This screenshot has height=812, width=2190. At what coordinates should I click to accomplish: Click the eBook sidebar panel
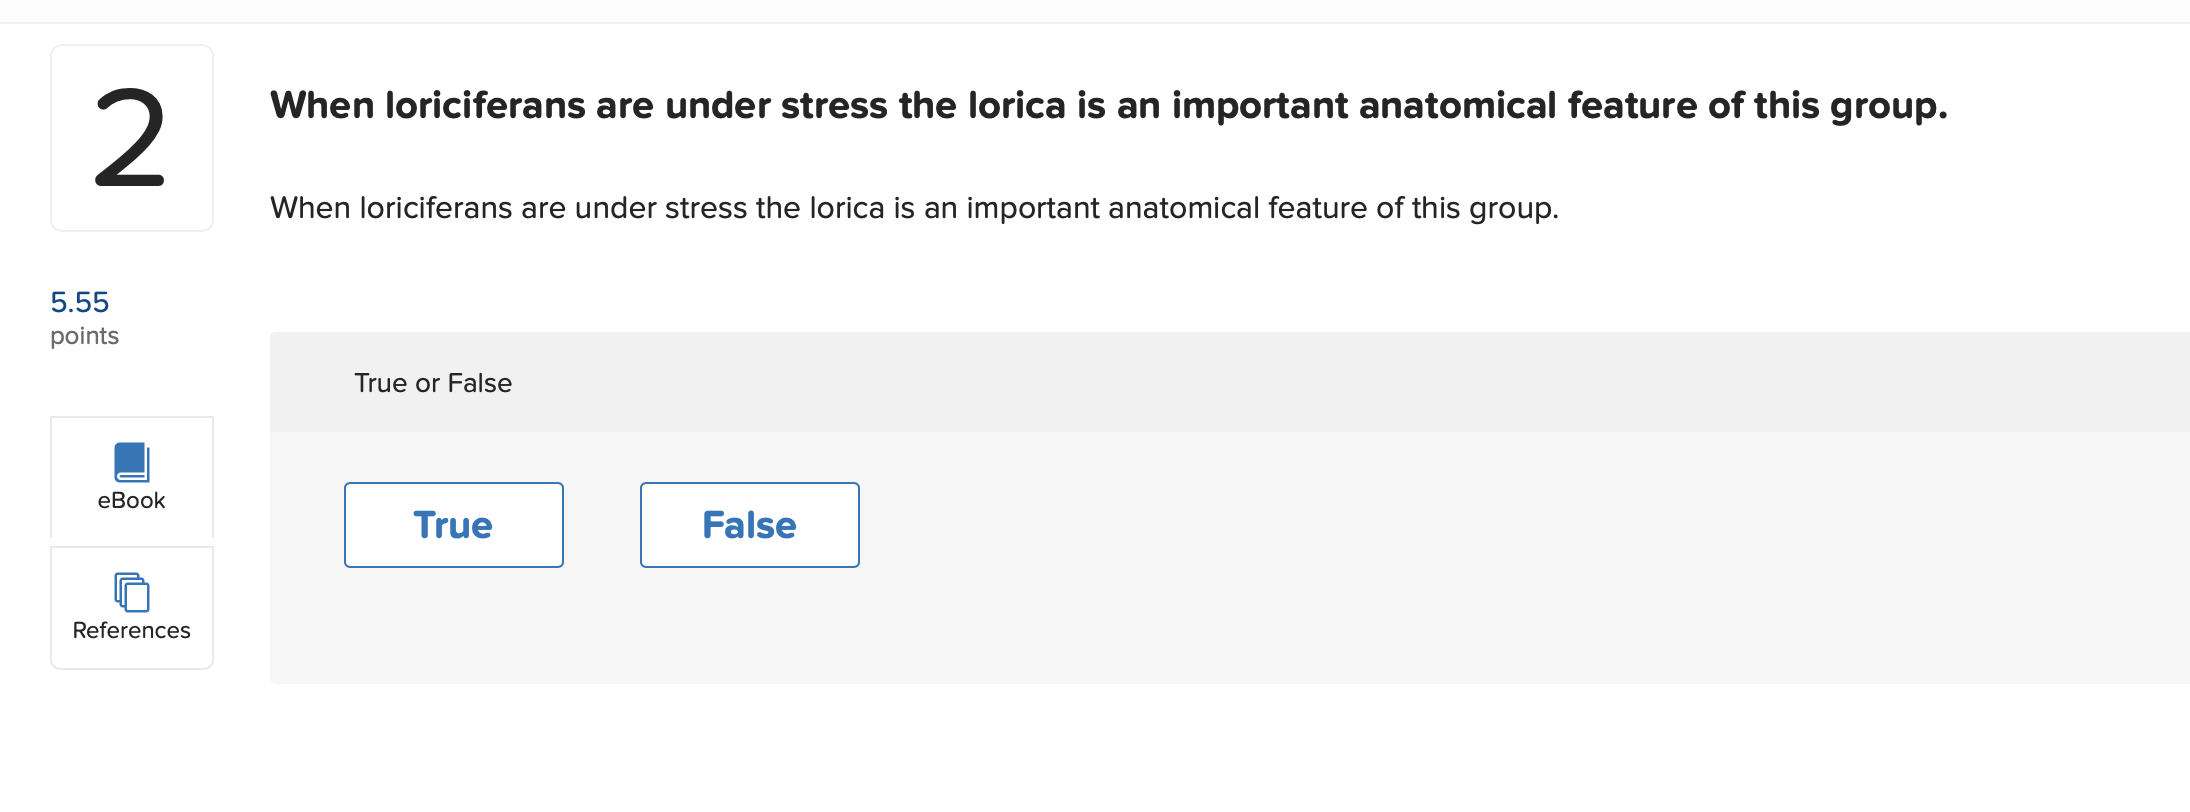[131, 478]
